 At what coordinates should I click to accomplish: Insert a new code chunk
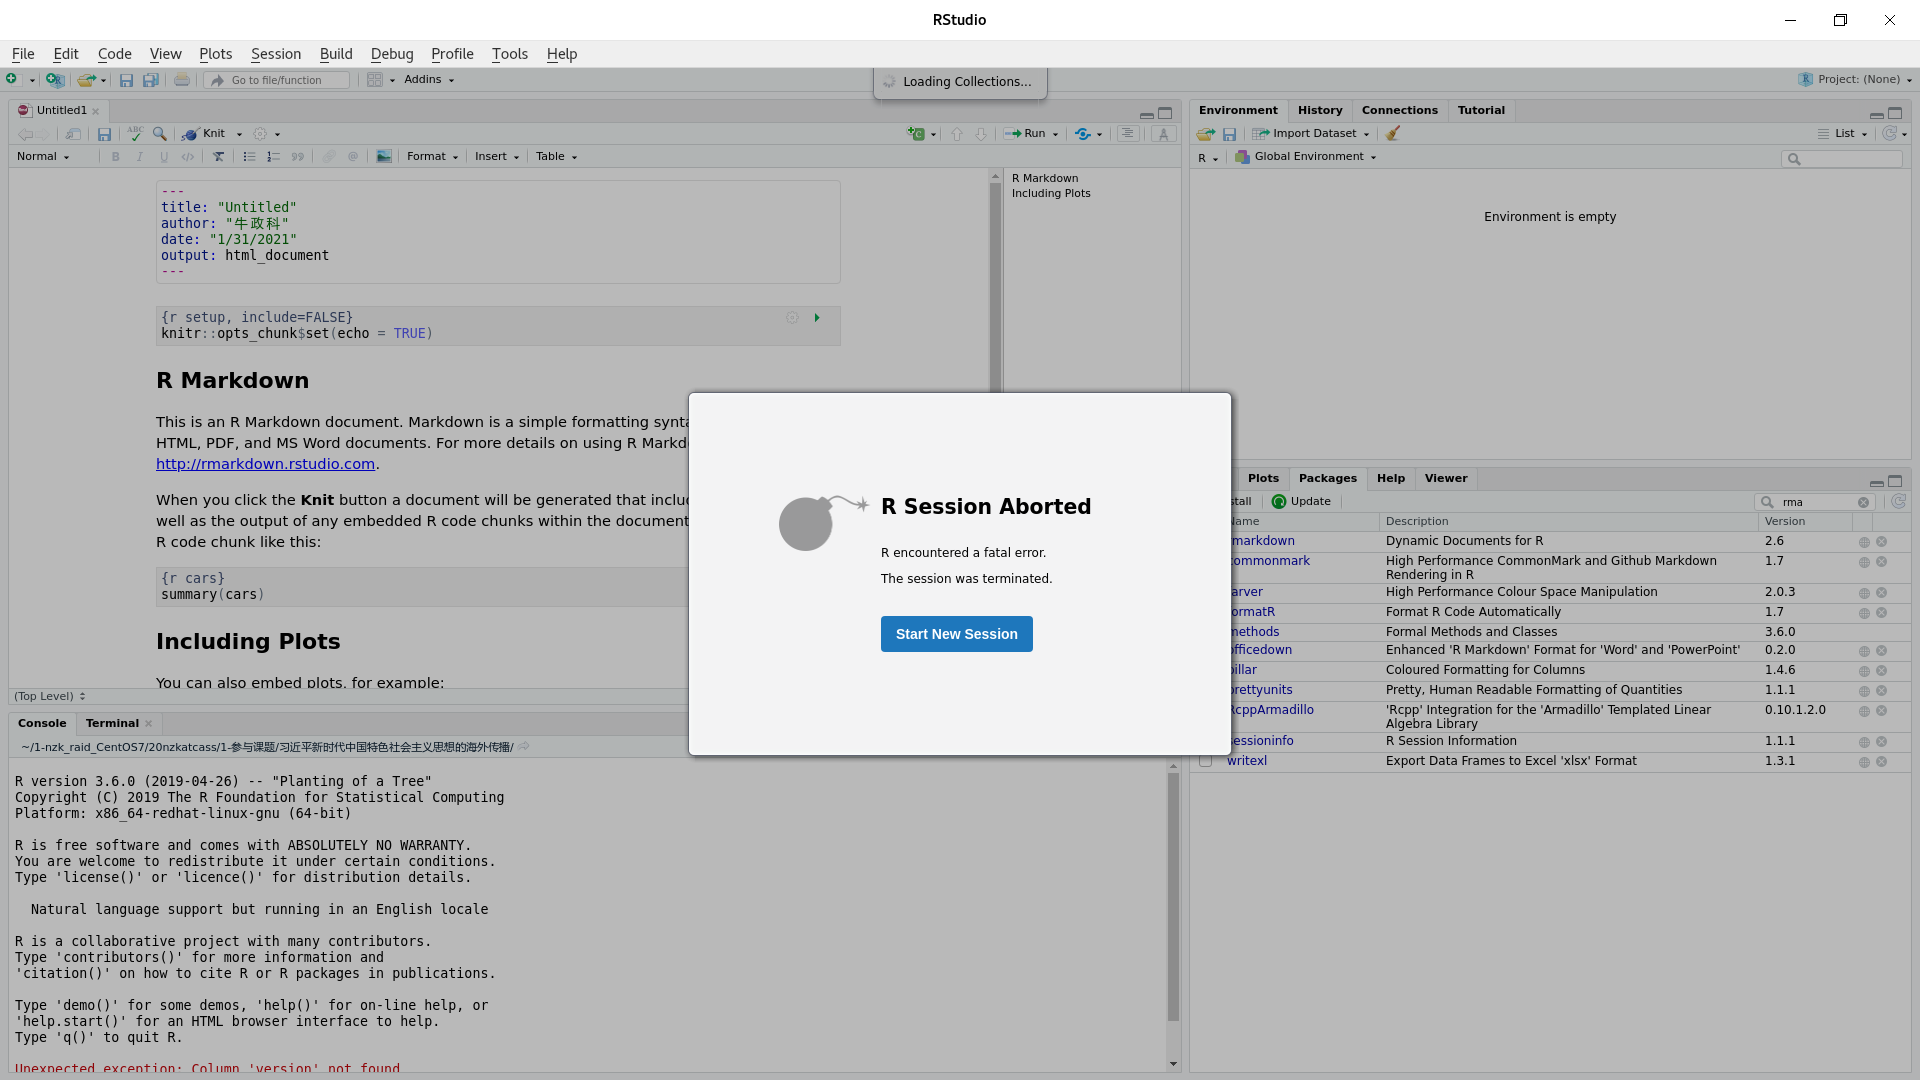point(916,133)
